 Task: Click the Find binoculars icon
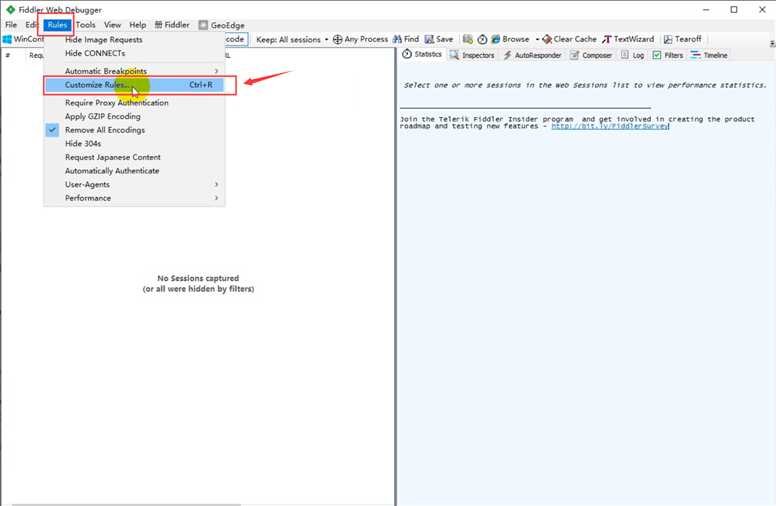click(397, 39)
